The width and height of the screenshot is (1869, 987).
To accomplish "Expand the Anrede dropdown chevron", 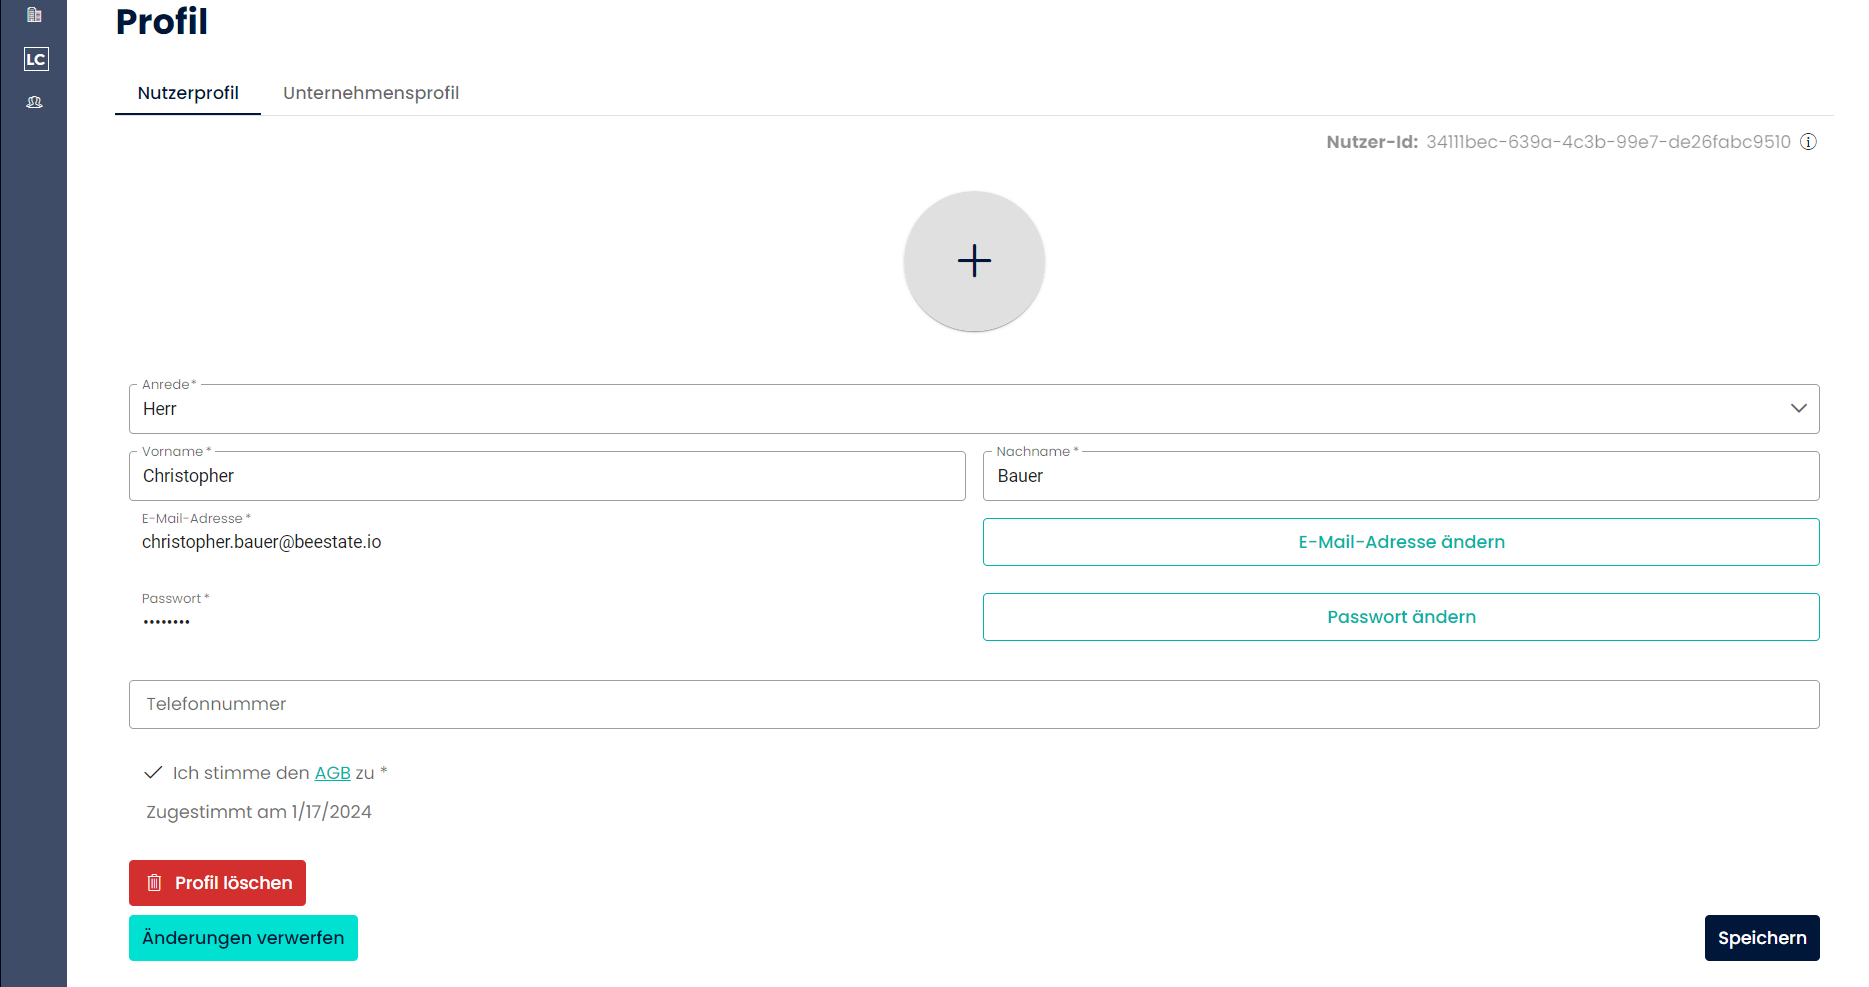I will click(1798, 409).
